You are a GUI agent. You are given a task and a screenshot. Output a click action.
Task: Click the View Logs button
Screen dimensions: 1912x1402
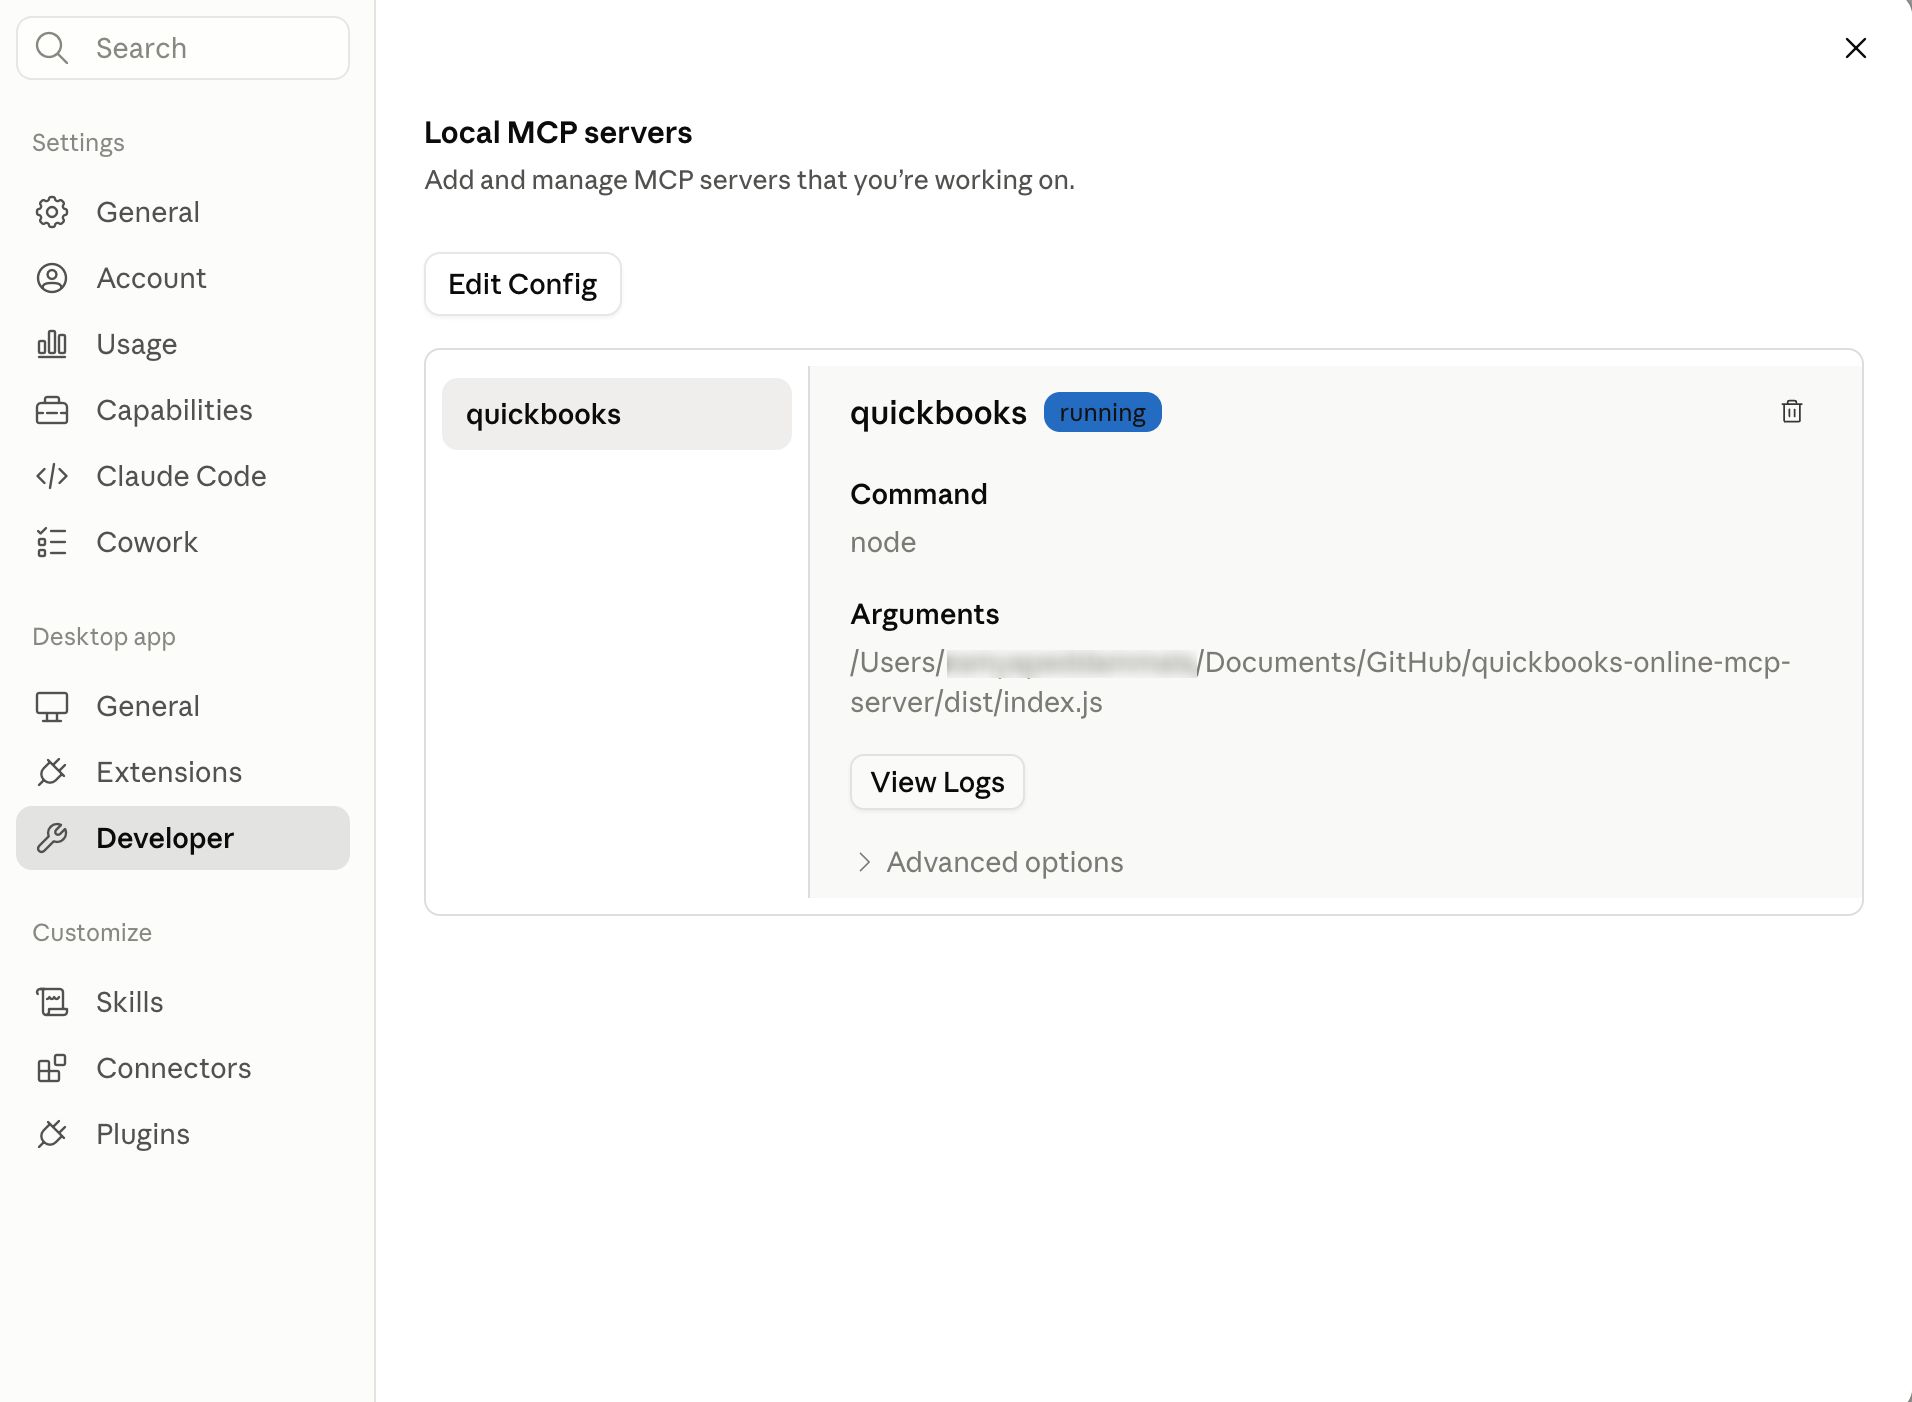point(937,782)
